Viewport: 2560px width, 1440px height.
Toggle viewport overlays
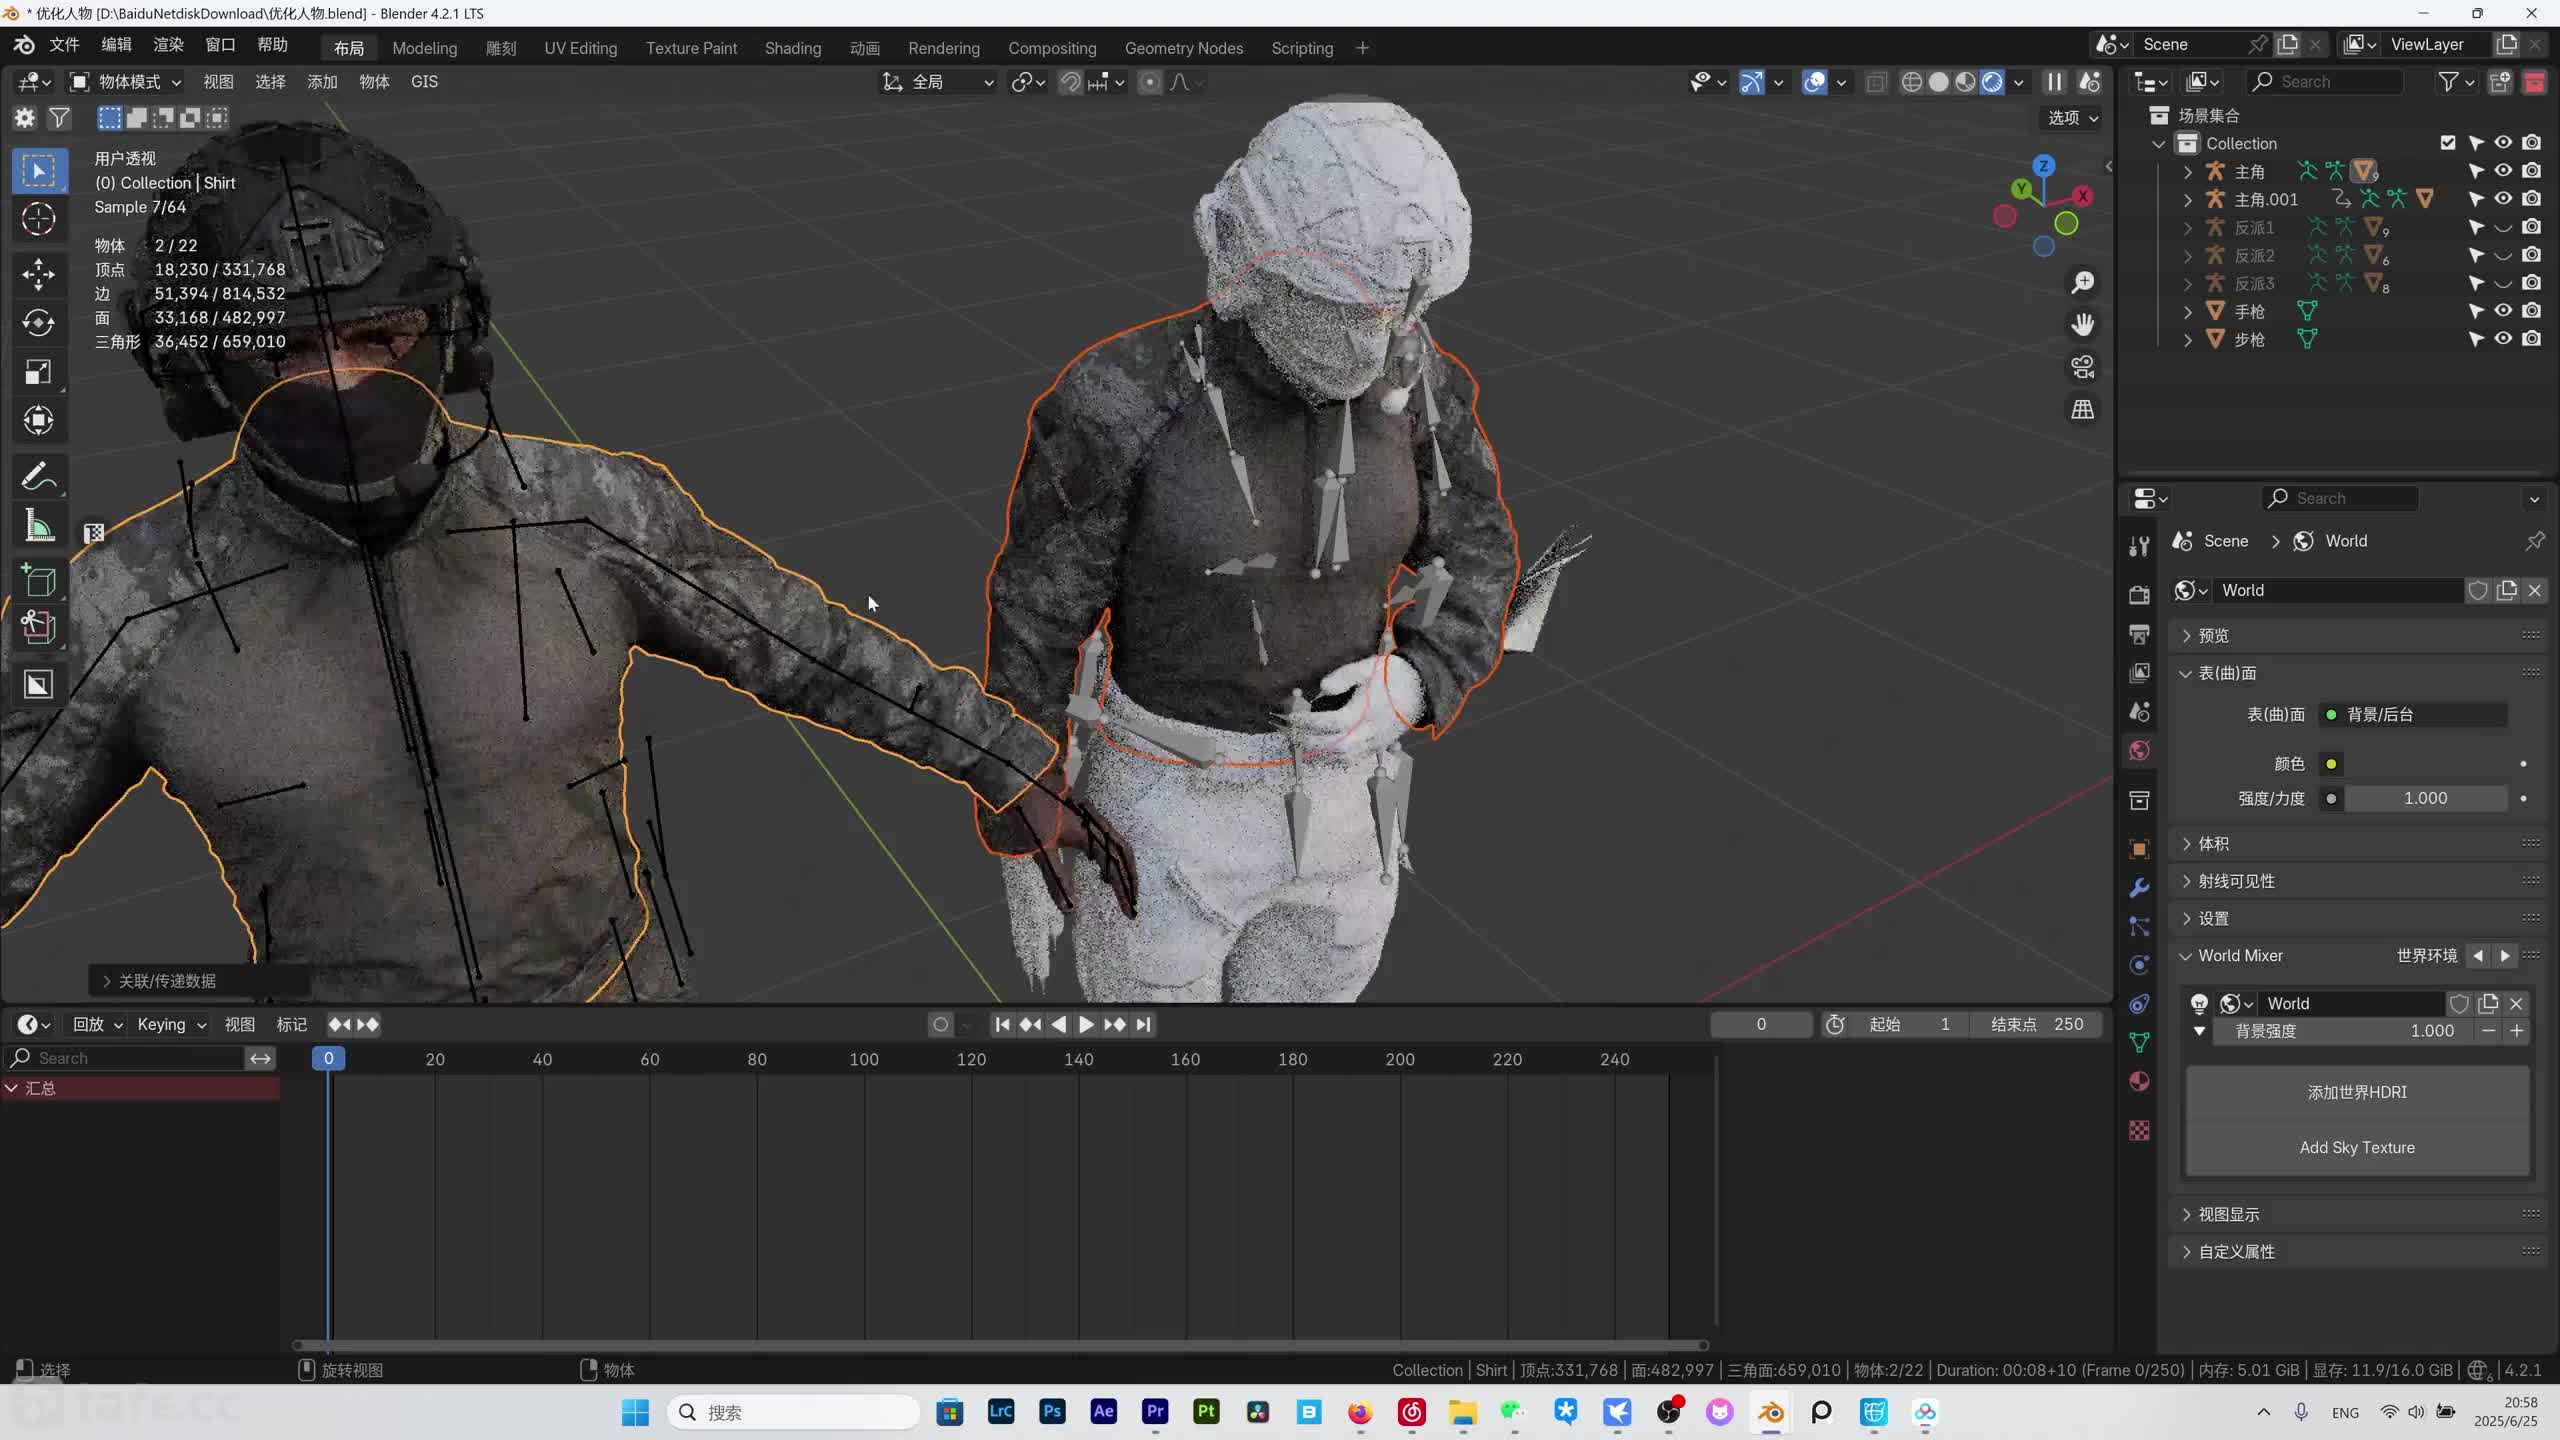pyautogui.click(x=1814, y=82)
